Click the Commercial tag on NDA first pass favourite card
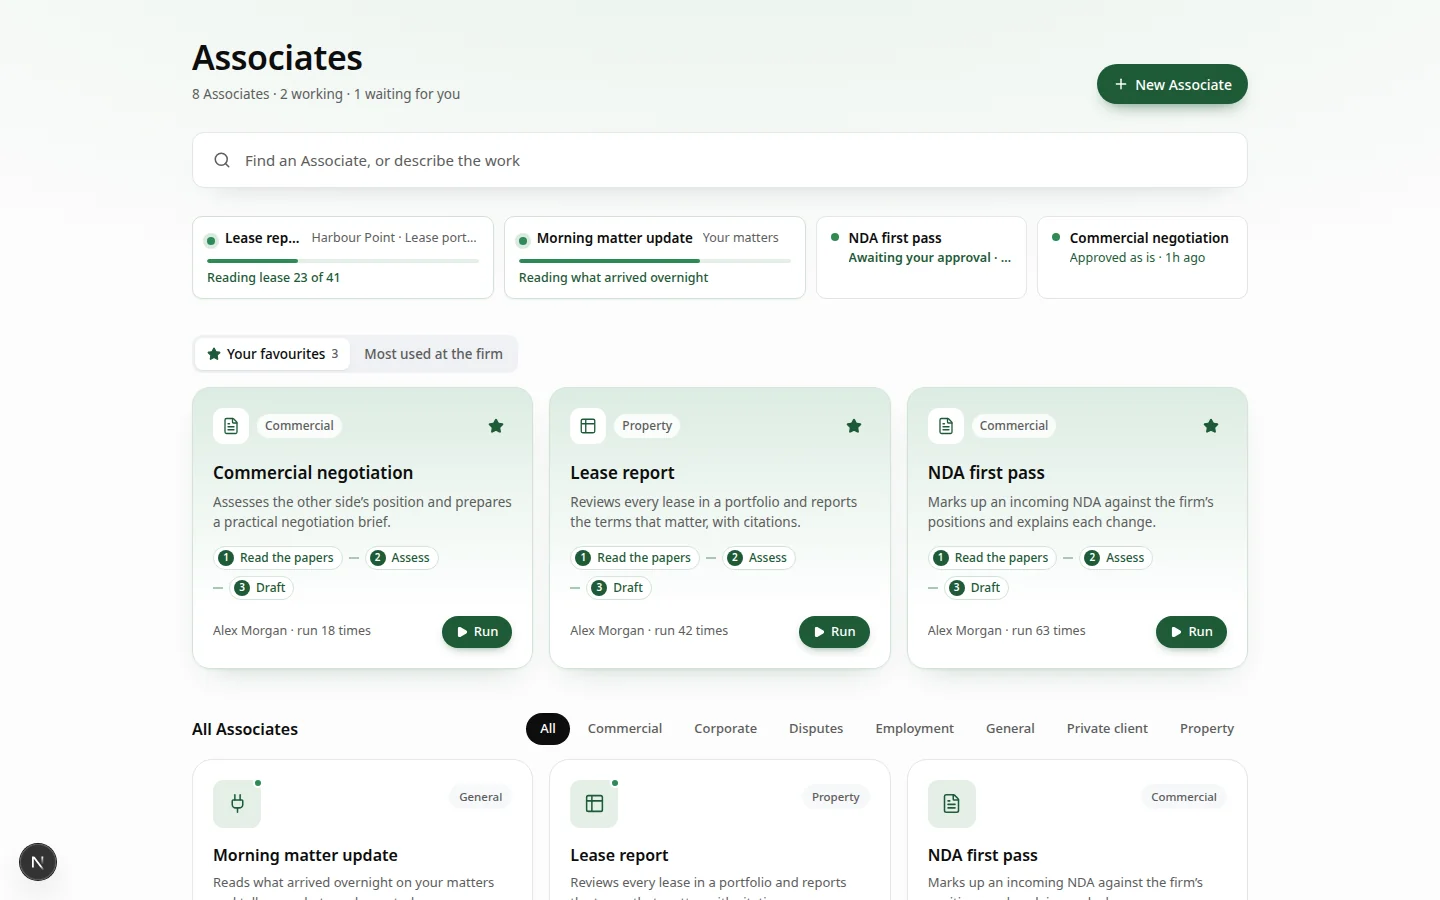The height and width of the screenshot is (900, 1440). point(1014,426)
